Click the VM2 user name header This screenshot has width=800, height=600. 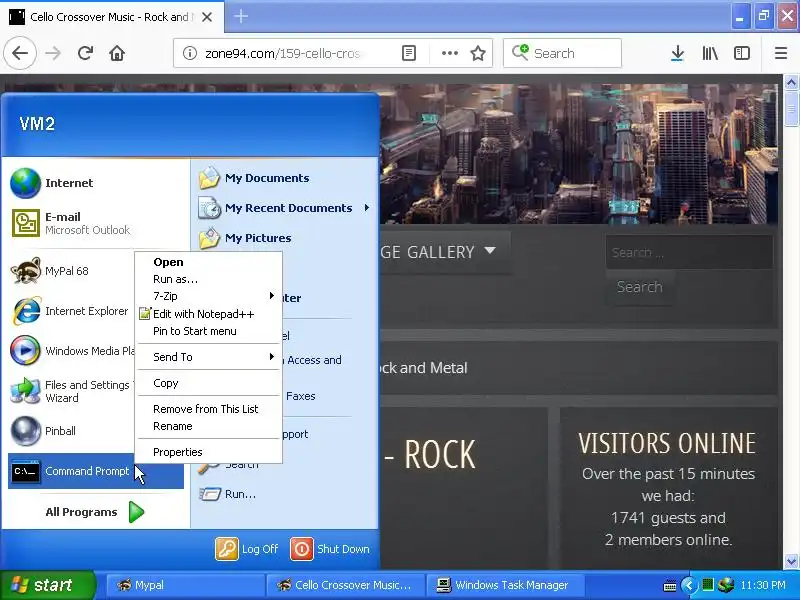pyautogui.click(x=37, y=124)
